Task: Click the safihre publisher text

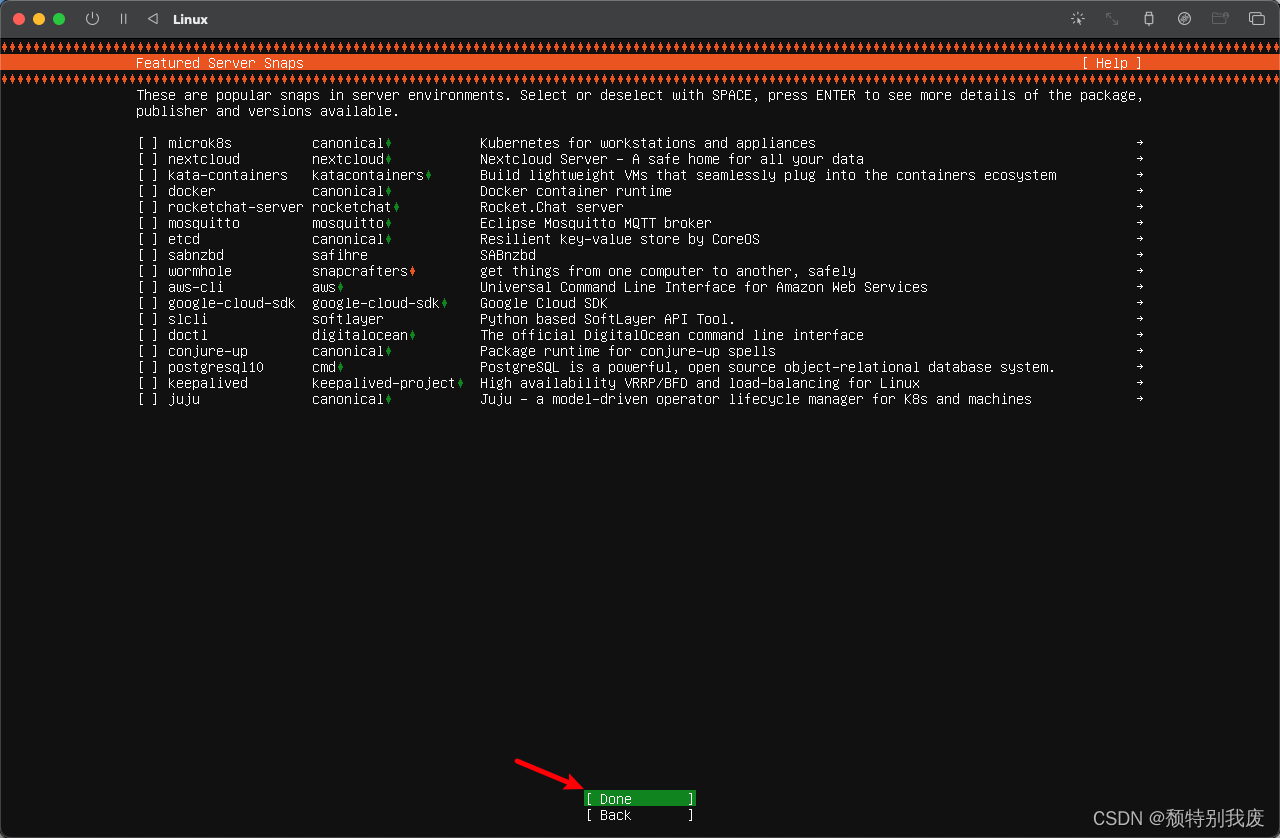Action: coord(340,255)
